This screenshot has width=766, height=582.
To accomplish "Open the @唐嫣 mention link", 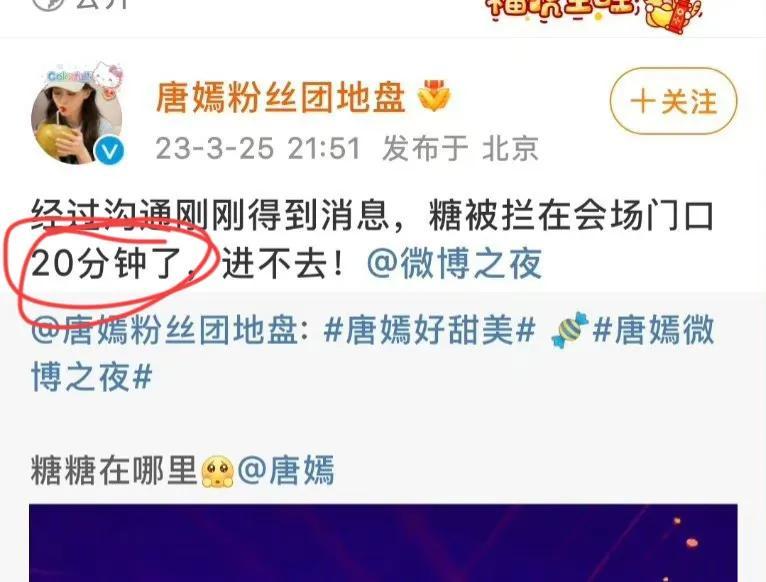I will point(286,470).
